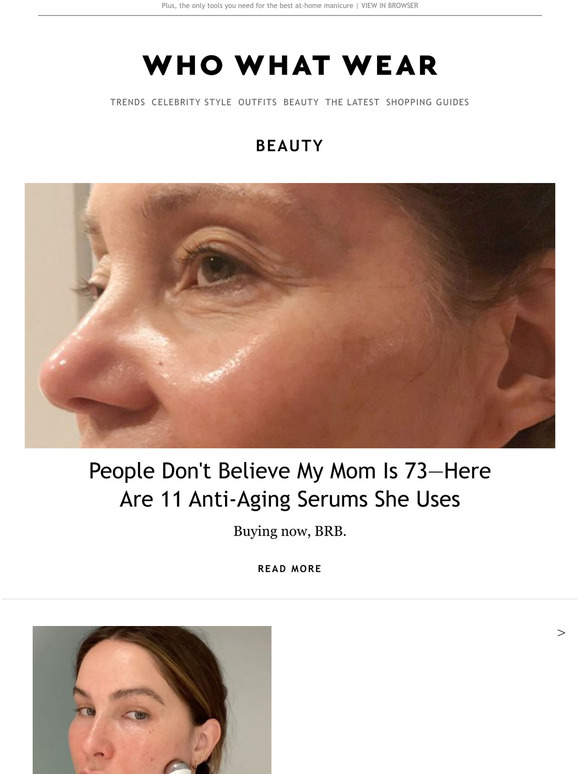The width and height of the screenshot is (580, 774).
Task: Click the Who What Wear logo
Action: [x=290, y=66]
